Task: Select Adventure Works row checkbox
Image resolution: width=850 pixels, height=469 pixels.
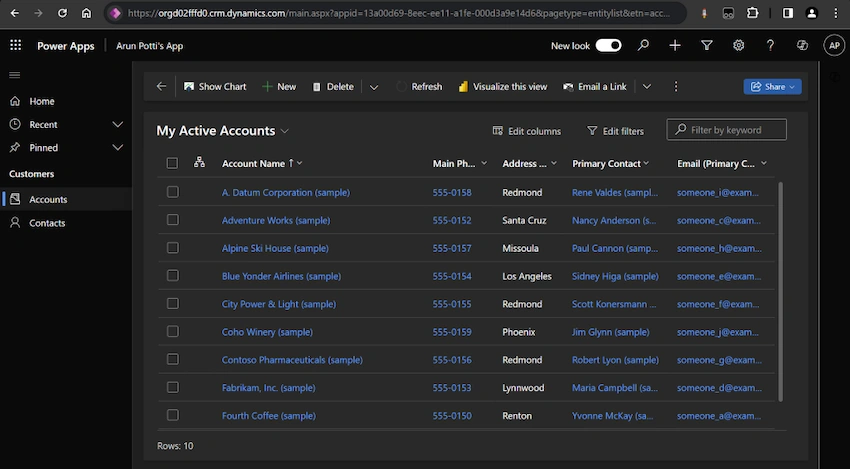Action: click(x=172, y=220)
